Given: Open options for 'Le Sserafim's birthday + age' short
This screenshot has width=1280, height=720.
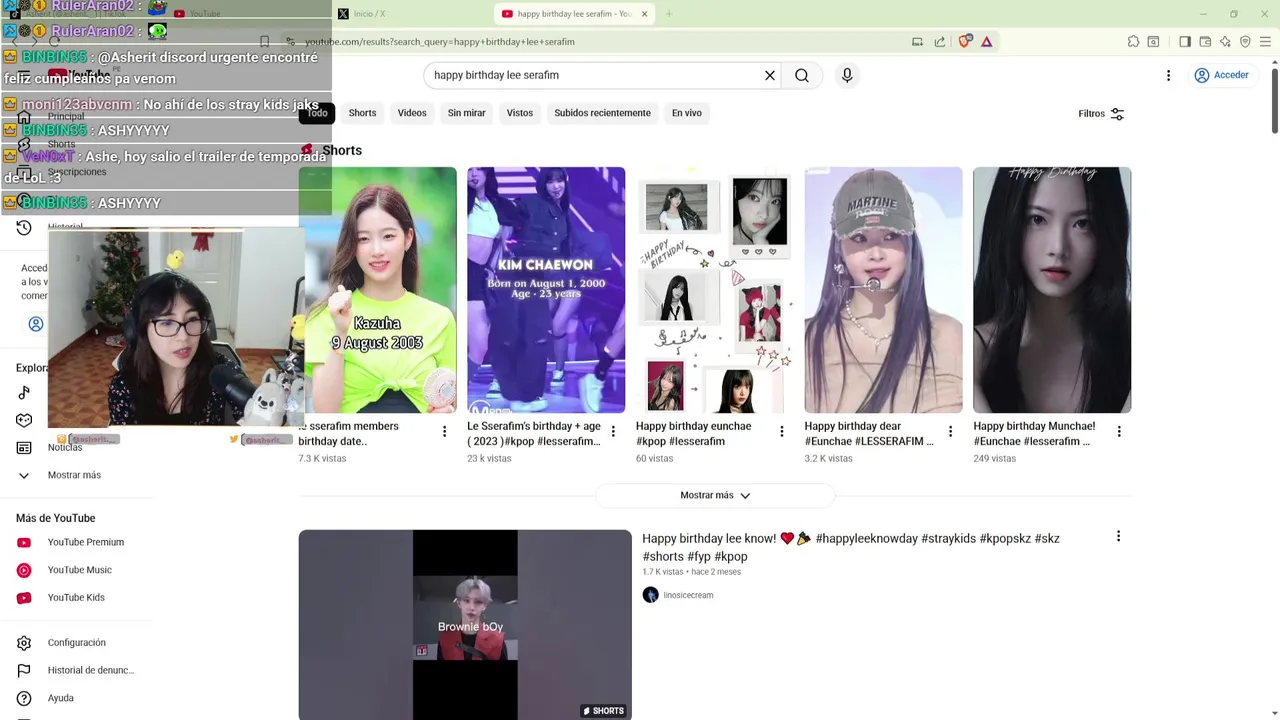Looking at the screenshot, I should 613,431.
